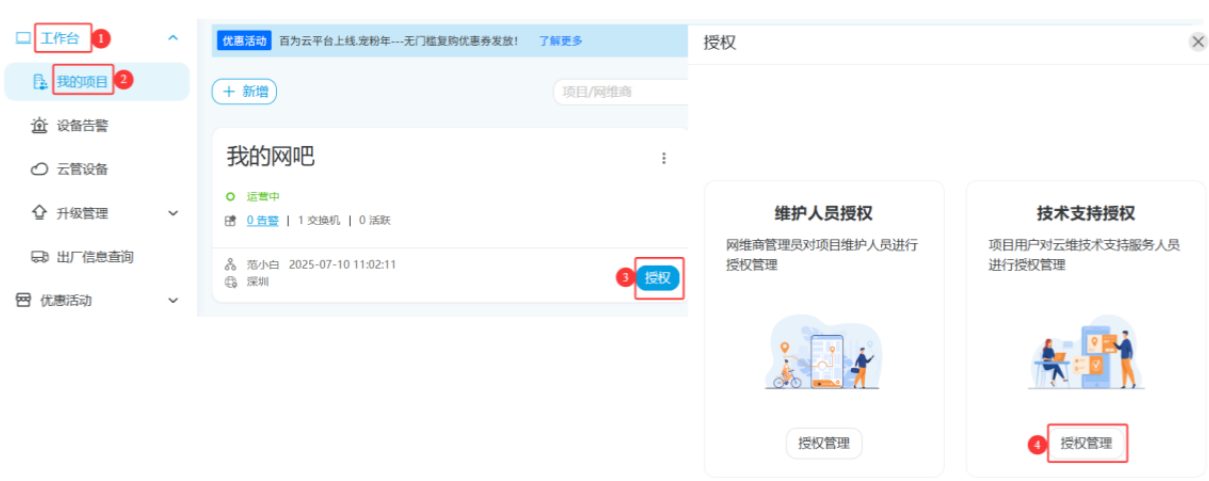Click the 云管设备 cloud icon
Screen dimensions: 1209x481
coord(39,169)
